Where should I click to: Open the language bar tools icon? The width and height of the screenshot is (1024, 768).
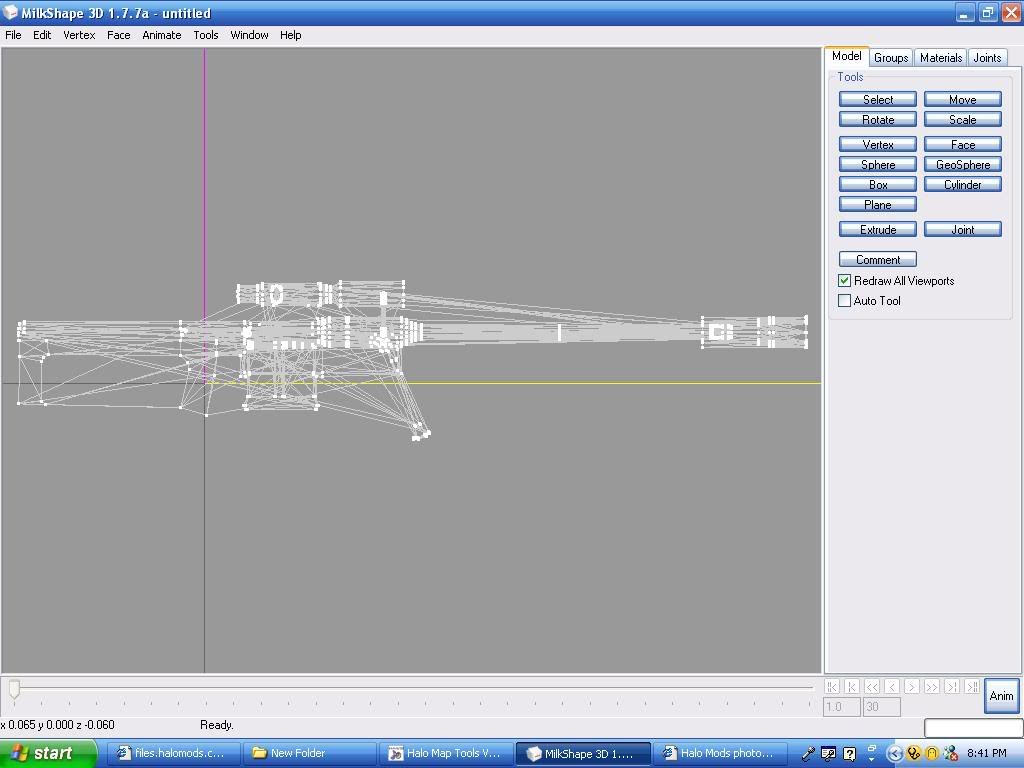click(x=828, y=754)
